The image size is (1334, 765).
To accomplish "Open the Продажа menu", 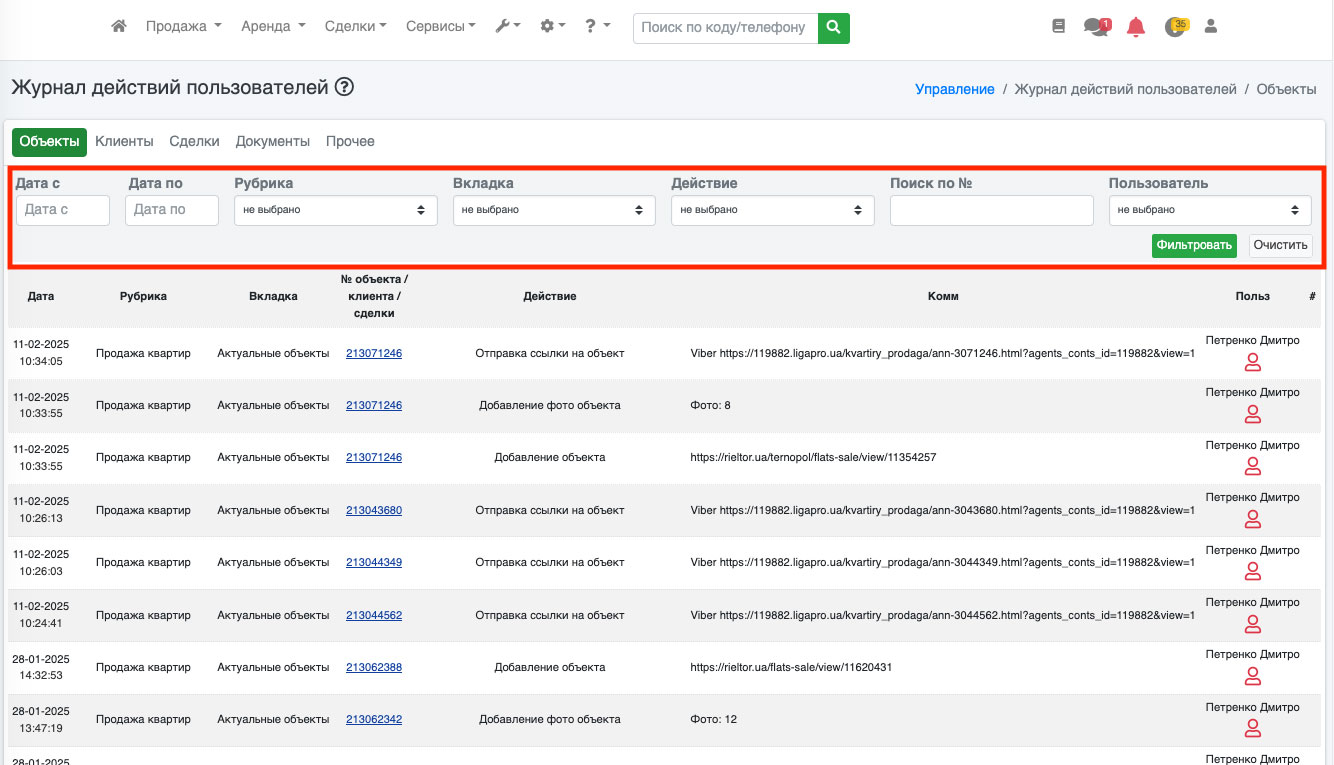I will pos(183,27).
